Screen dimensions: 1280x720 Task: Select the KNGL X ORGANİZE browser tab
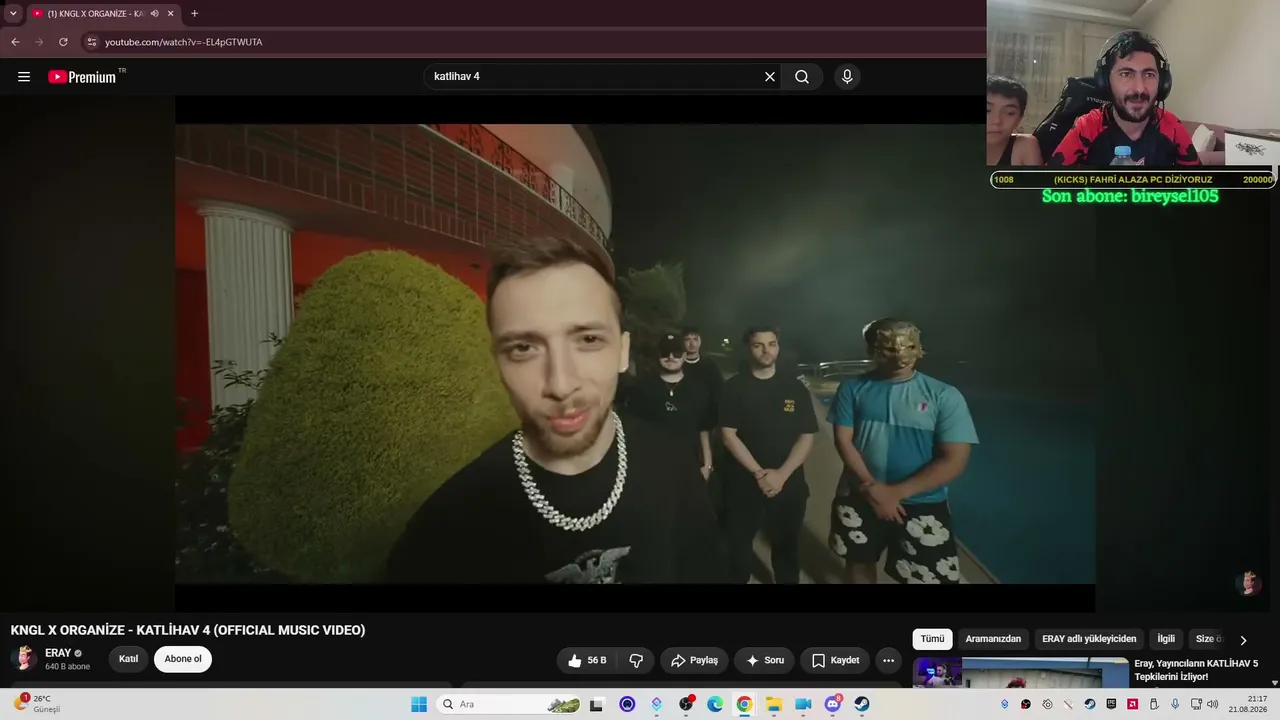pyautogui.click(x=103, y=14)
